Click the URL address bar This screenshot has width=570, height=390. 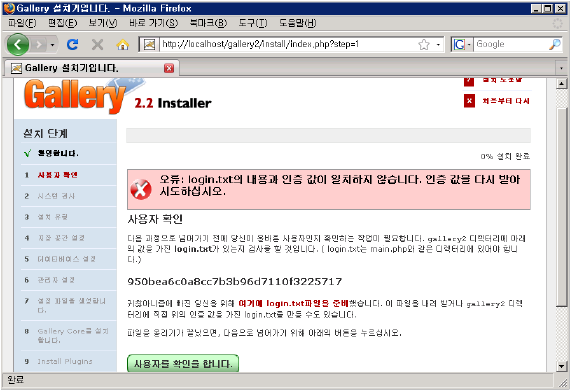(287, 44)
